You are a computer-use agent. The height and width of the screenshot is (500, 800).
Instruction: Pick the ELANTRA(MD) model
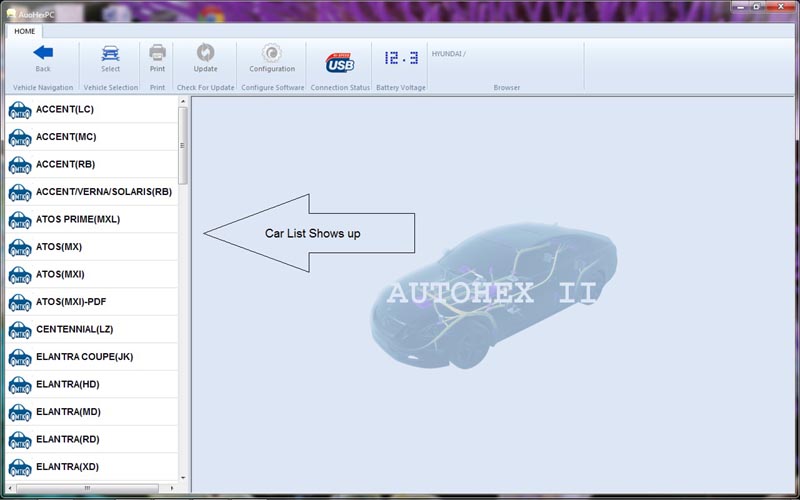68,412
